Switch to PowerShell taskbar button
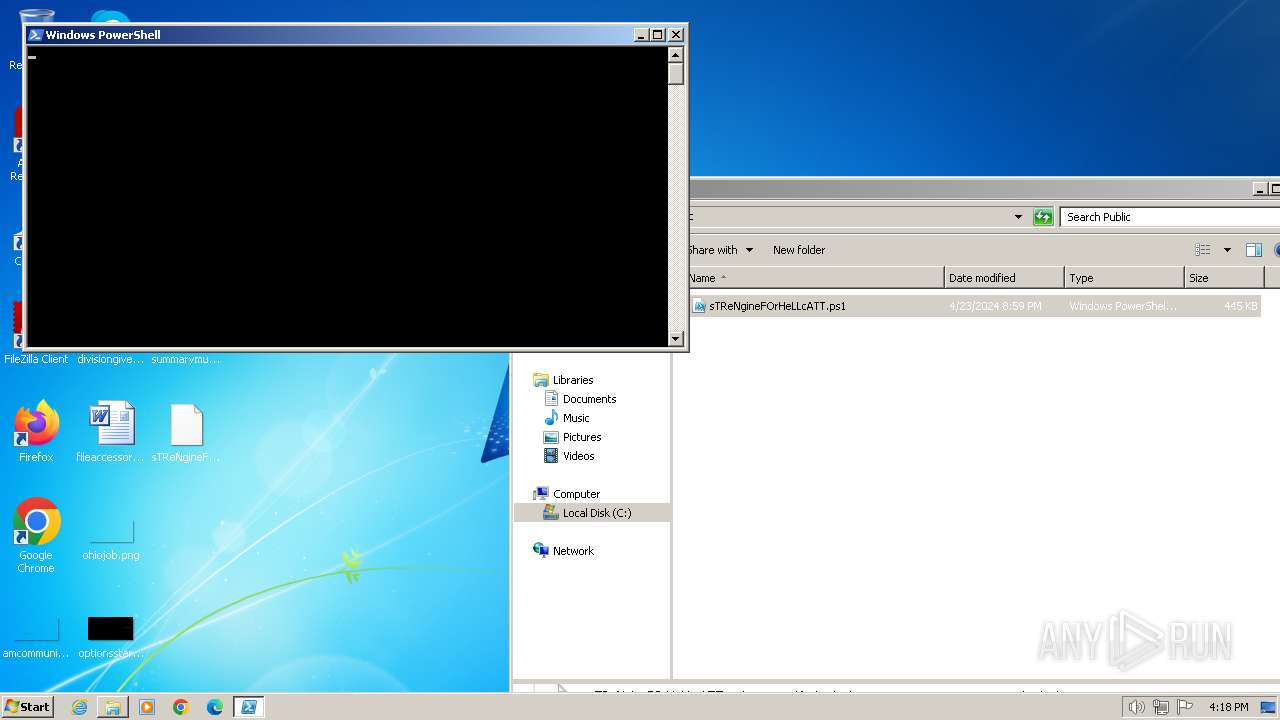The height and width of the screenshot is (720, 1280). (x=248, y=707)
